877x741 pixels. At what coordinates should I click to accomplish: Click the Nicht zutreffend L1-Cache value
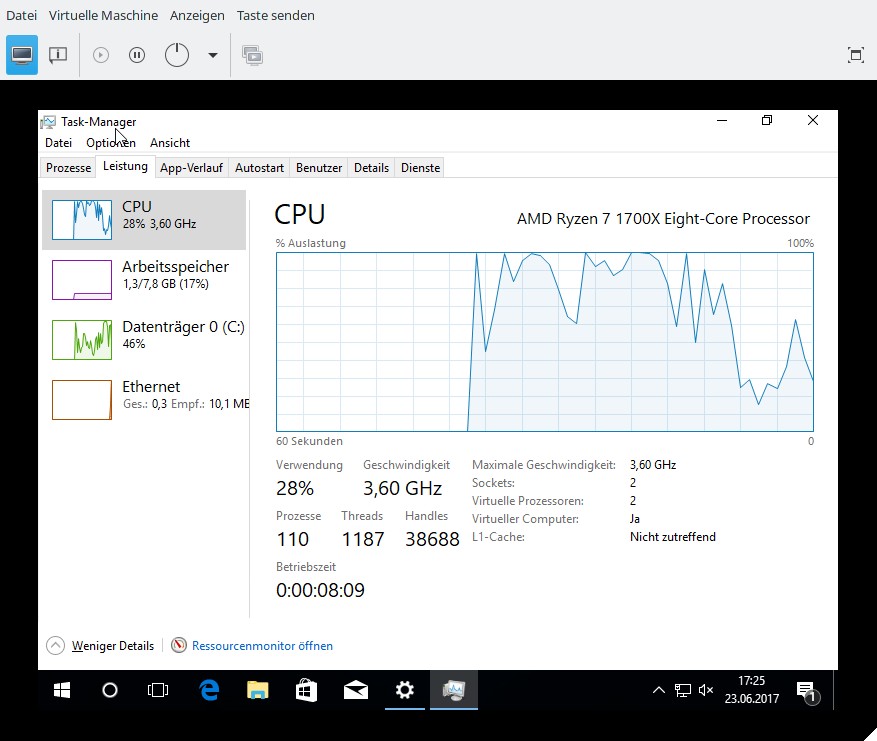pyautogui.click(x=672, y=537)
